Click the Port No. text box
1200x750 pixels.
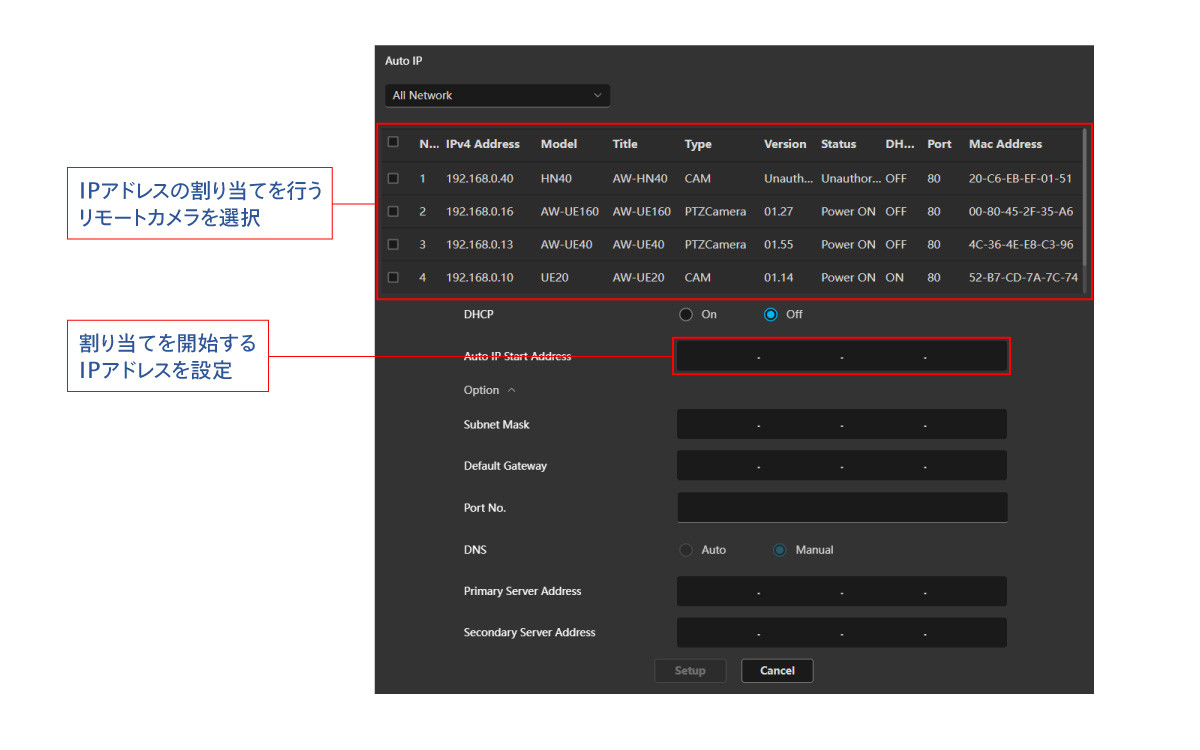click(841, 508)
